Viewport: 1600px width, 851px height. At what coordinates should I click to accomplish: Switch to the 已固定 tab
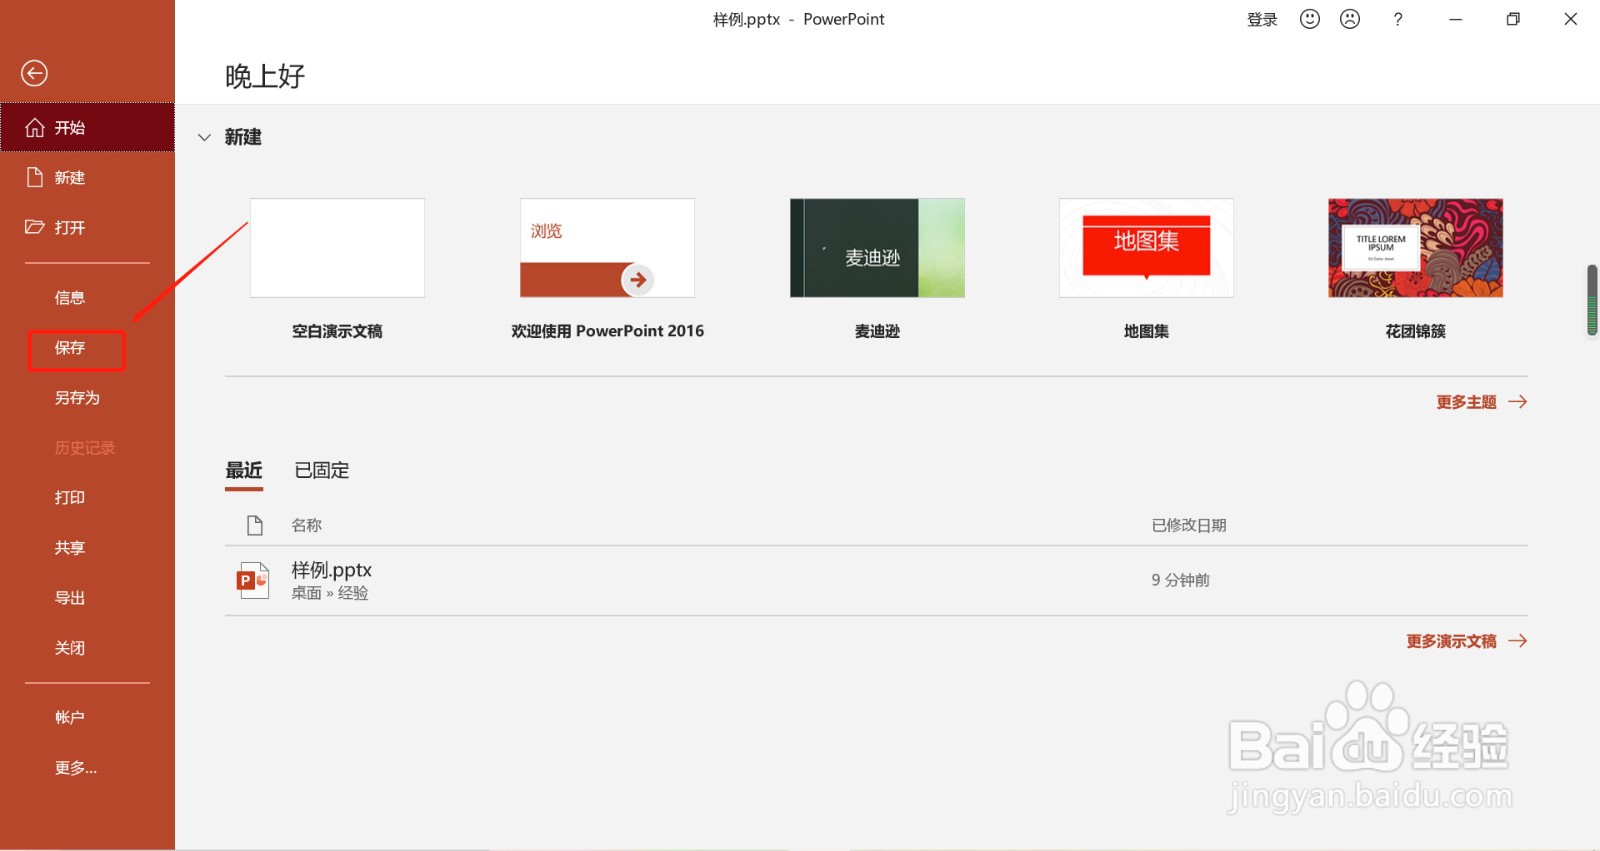pos(322,470)
